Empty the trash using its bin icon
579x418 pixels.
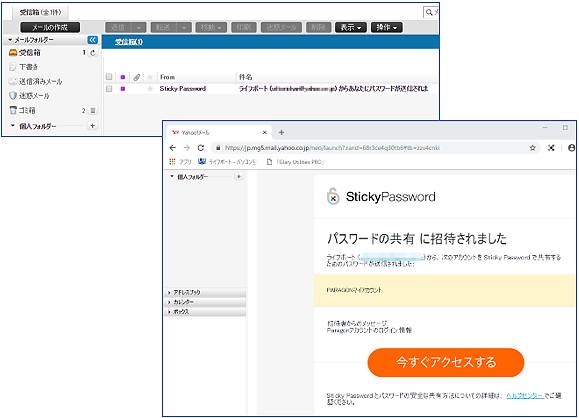(x=93, y=110)
